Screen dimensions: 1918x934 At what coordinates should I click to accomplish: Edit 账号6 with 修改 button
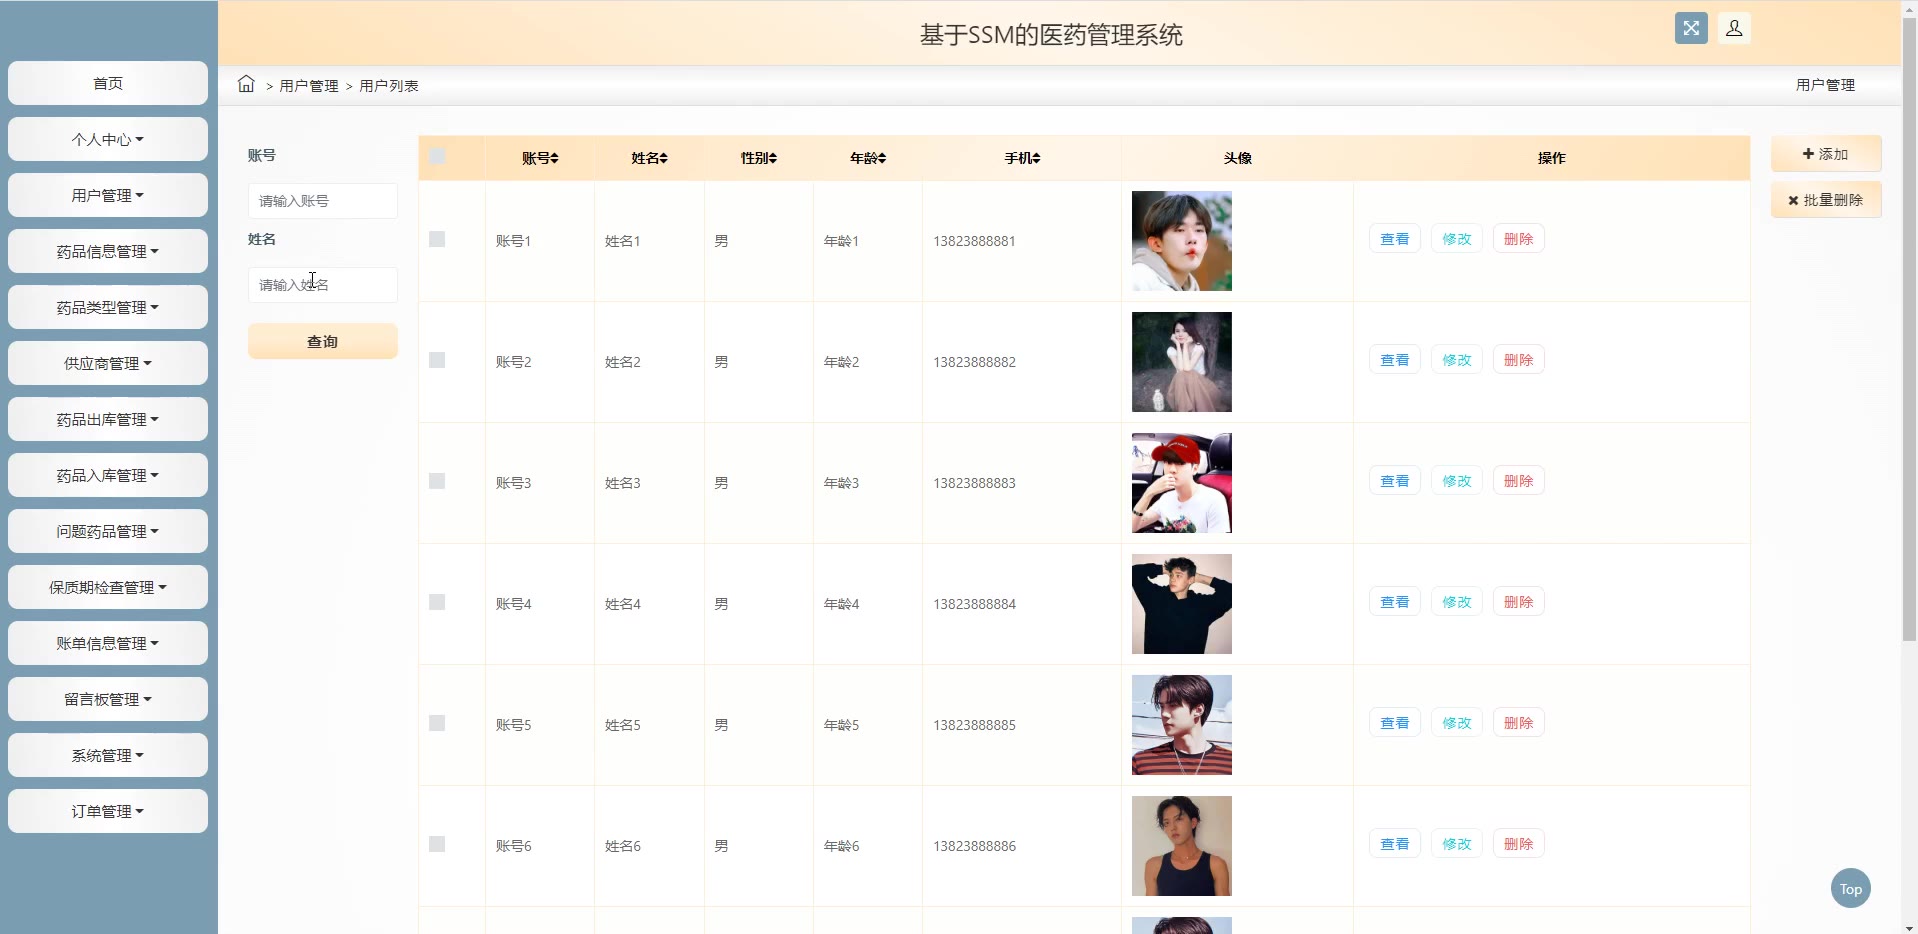point(1457,844)
